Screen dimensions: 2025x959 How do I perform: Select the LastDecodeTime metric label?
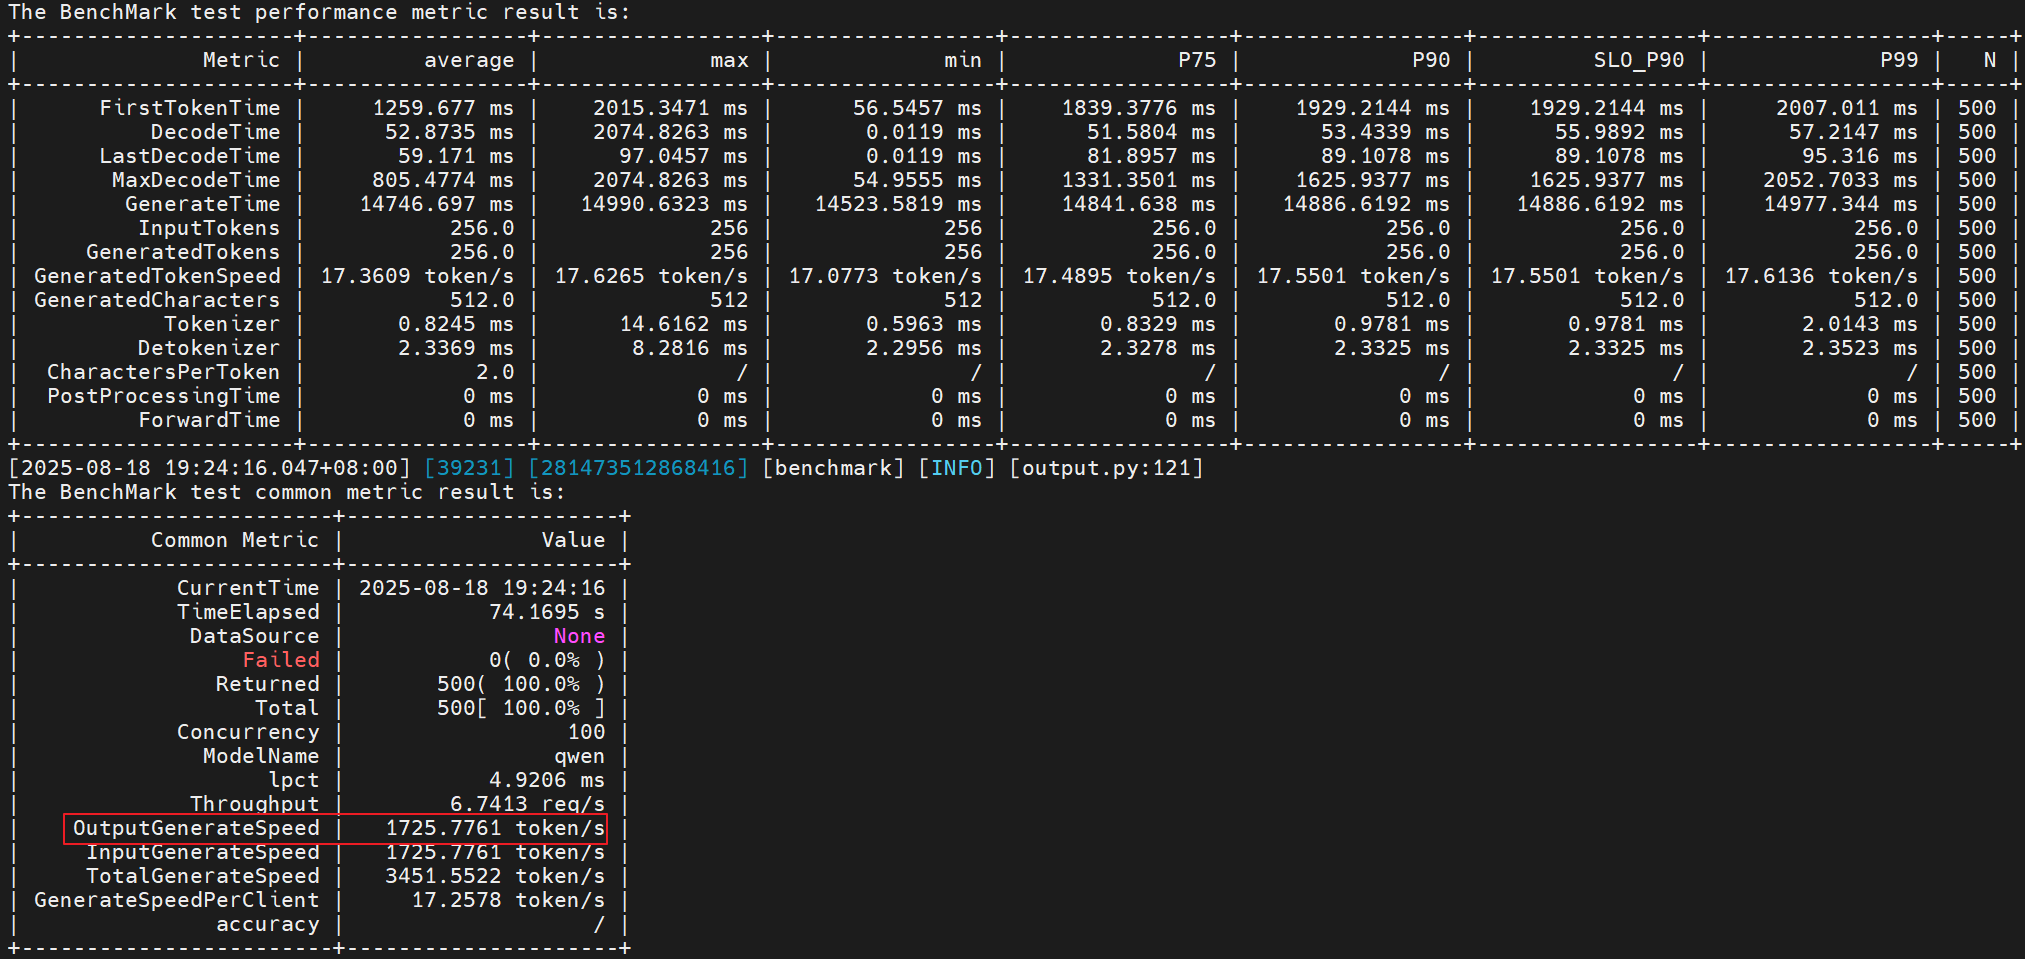190,156
